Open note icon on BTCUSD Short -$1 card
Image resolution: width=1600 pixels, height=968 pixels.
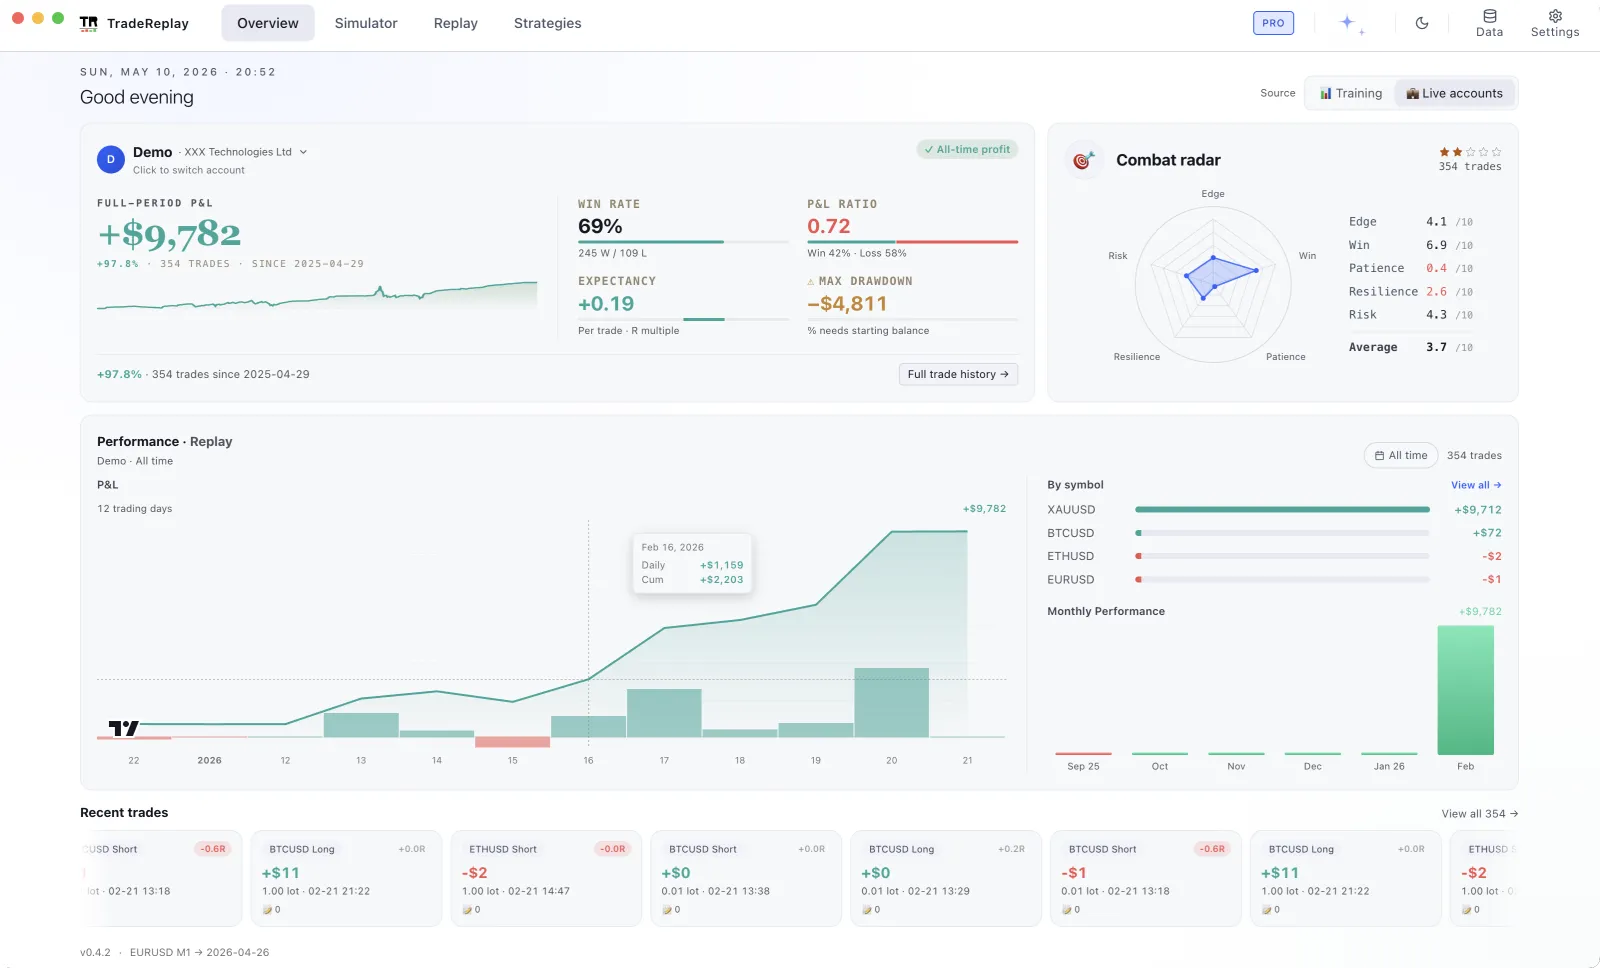1066,910
